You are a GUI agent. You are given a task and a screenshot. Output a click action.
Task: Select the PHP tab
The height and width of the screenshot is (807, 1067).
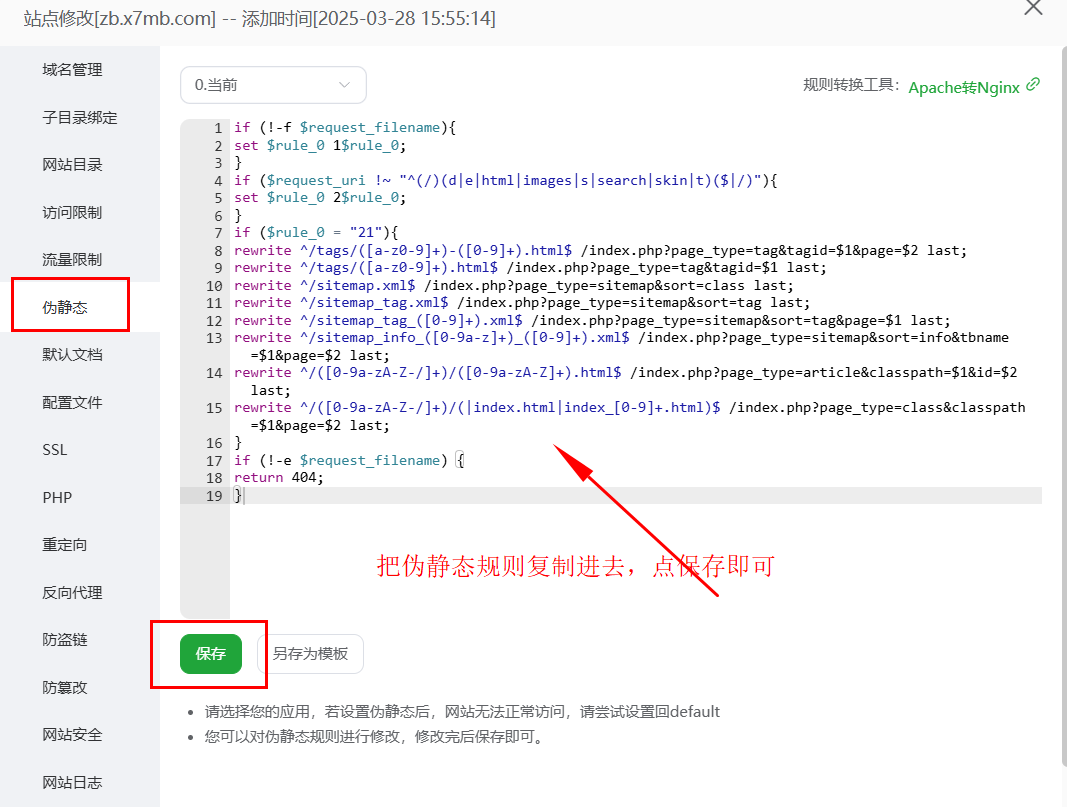coord(57,498)
